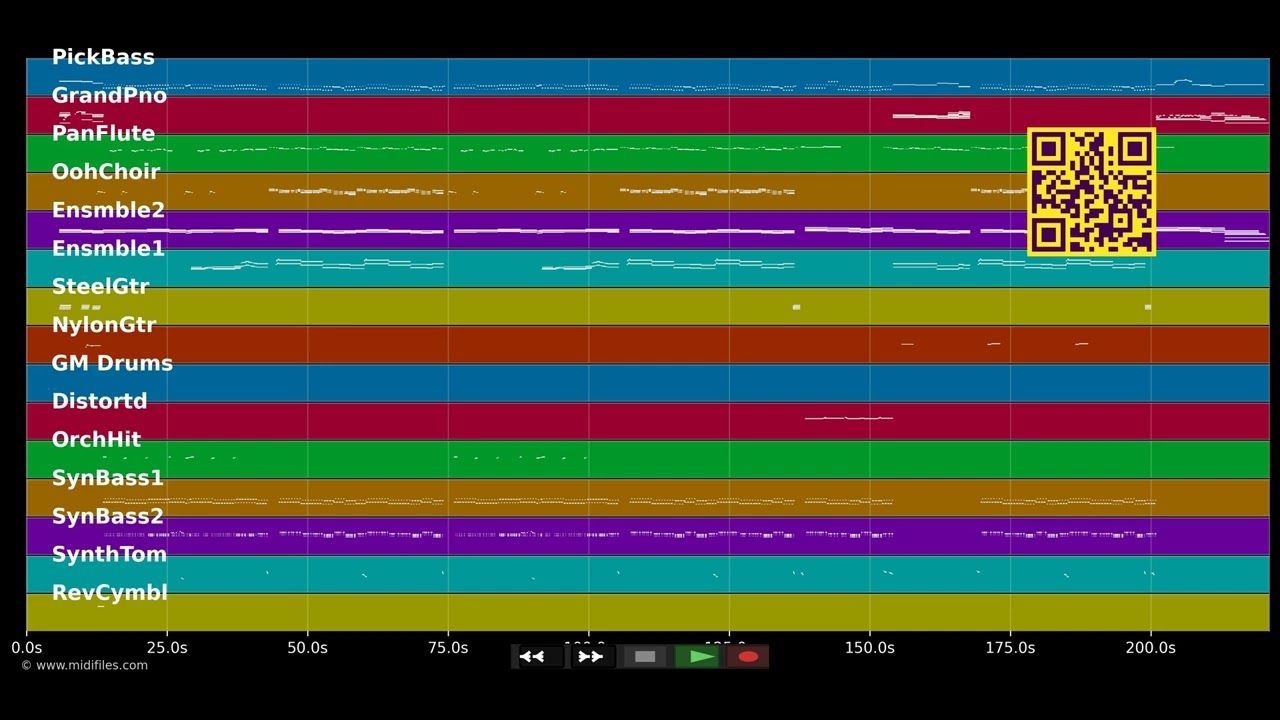Image resolution: width=1280 pixels, height=720 pixels.
Task: Click the 175.0s timeline marker
Action: [x=1010, y=648]
